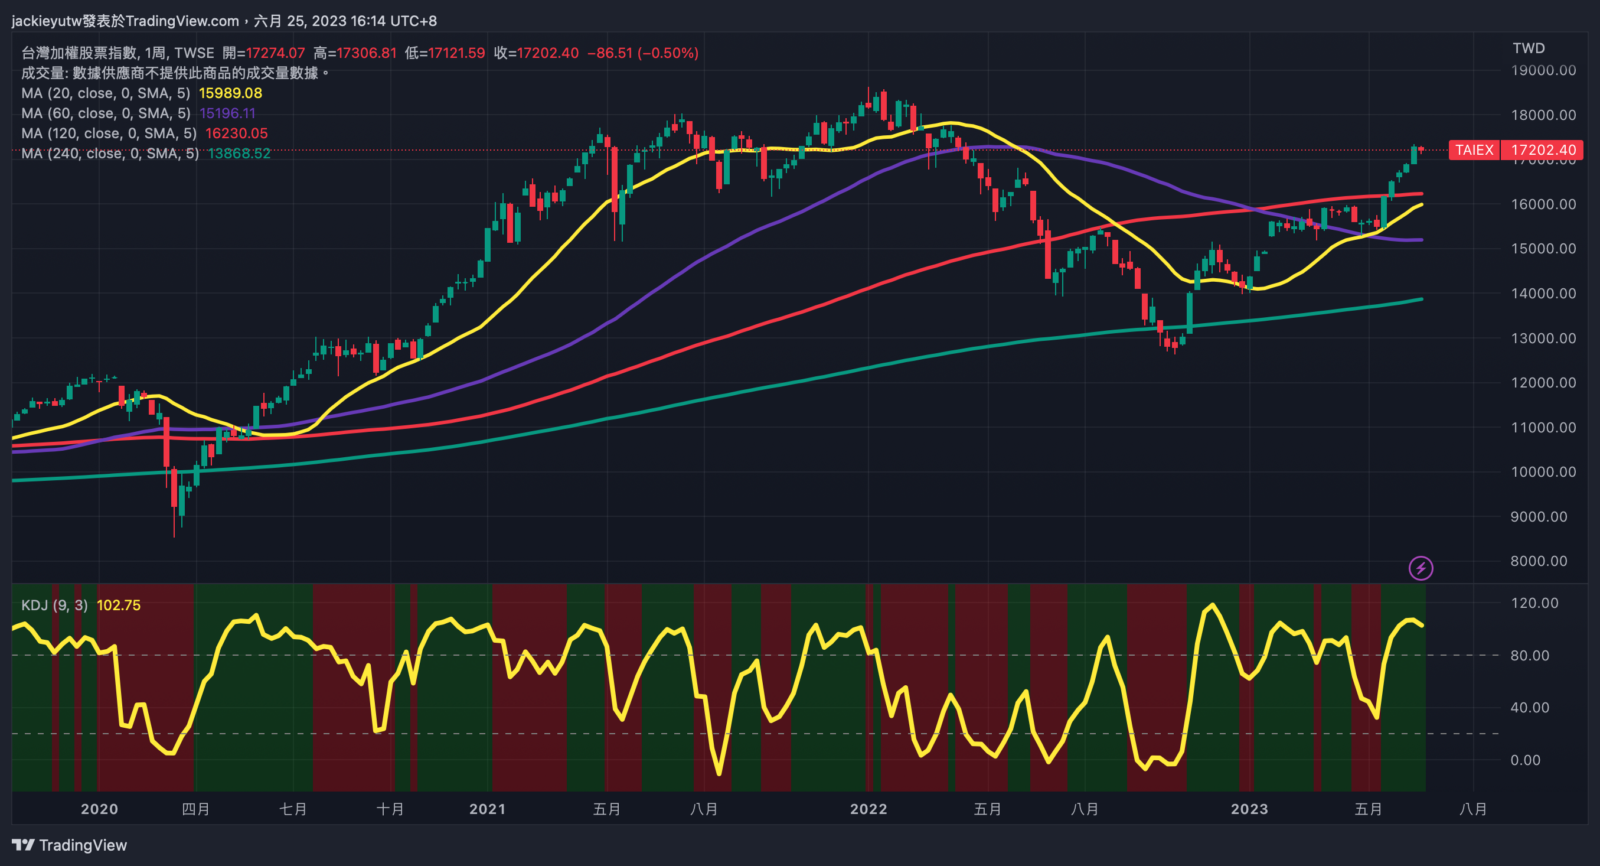The width and height of the screenshot is (1600, 866).
Task: Click the 2020 label on time axis
Action: [99, 809]
